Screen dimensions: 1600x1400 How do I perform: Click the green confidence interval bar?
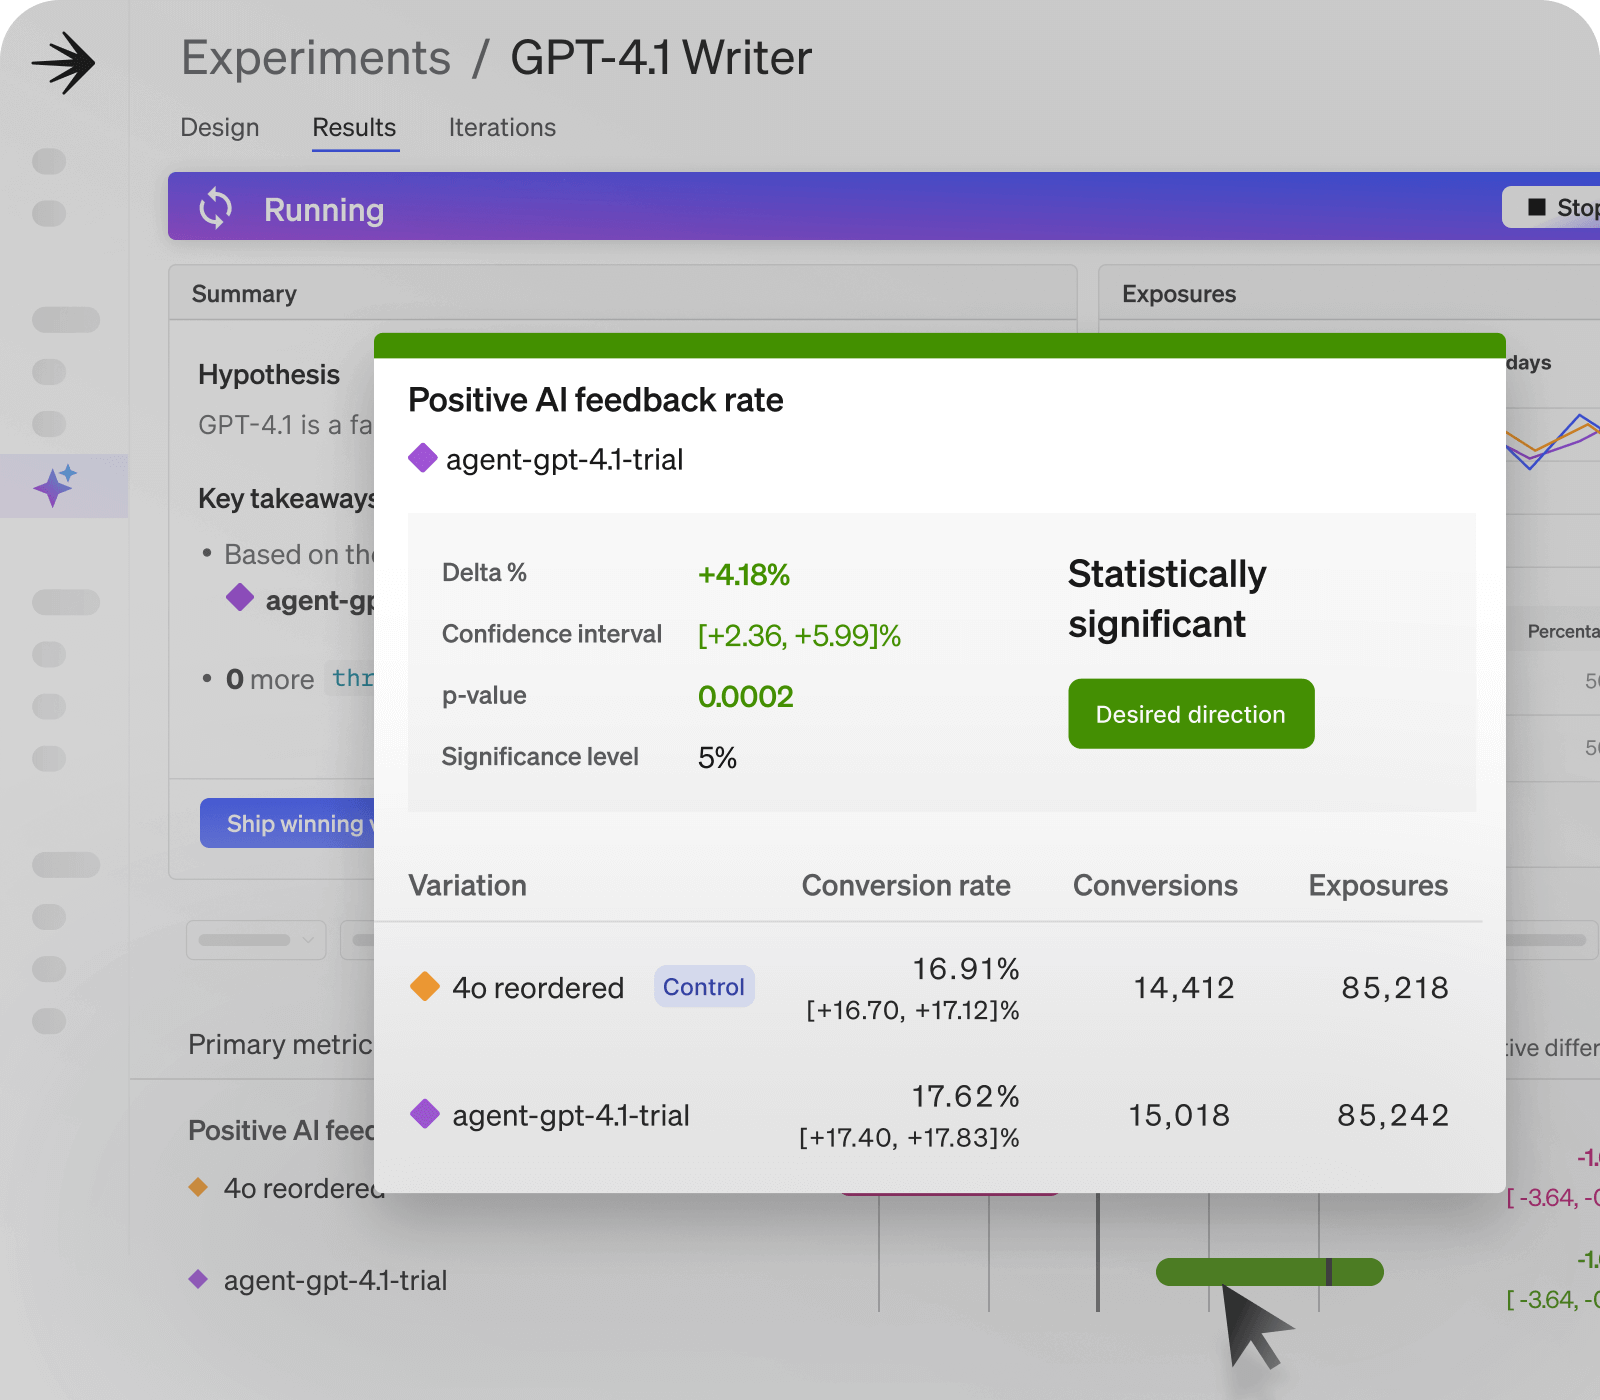(1269, 1272)
